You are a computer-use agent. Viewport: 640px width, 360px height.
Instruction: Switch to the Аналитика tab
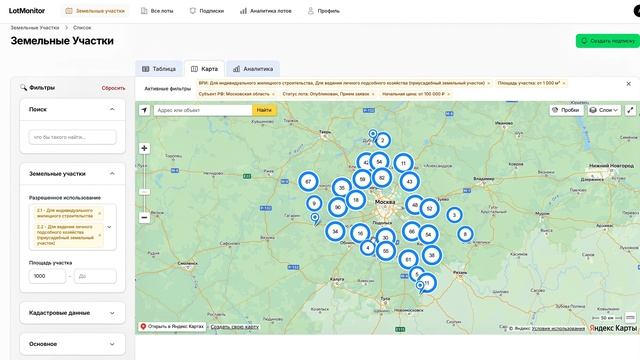click(253, 69)
